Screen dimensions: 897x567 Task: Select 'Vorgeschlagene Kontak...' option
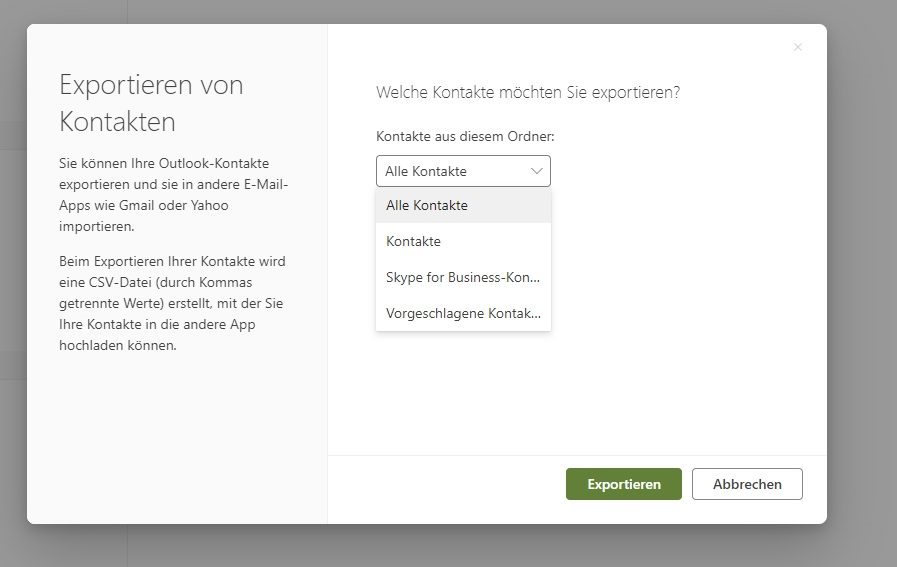click(463, 314)
